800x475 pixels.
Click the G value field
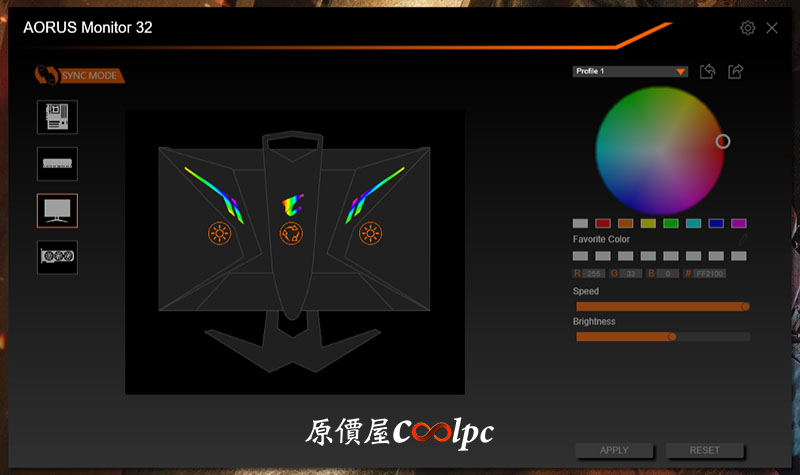click(x=631, y=273)
